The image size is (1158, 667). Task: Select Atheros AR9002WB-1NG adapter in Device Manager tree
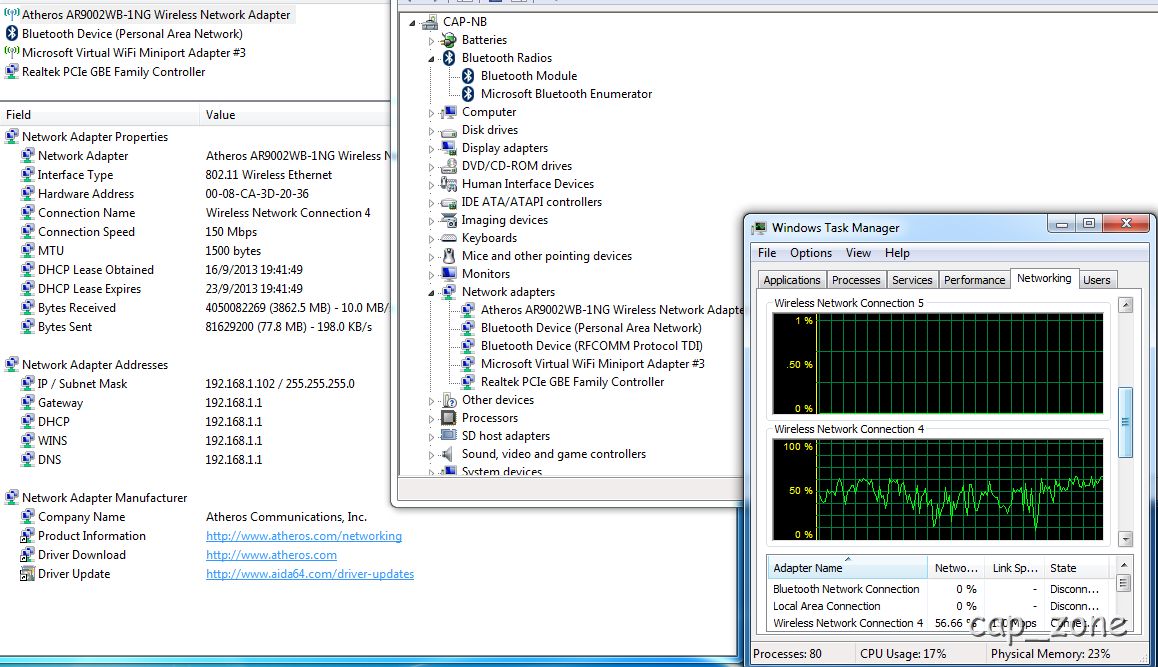click(x=611, y=309)
